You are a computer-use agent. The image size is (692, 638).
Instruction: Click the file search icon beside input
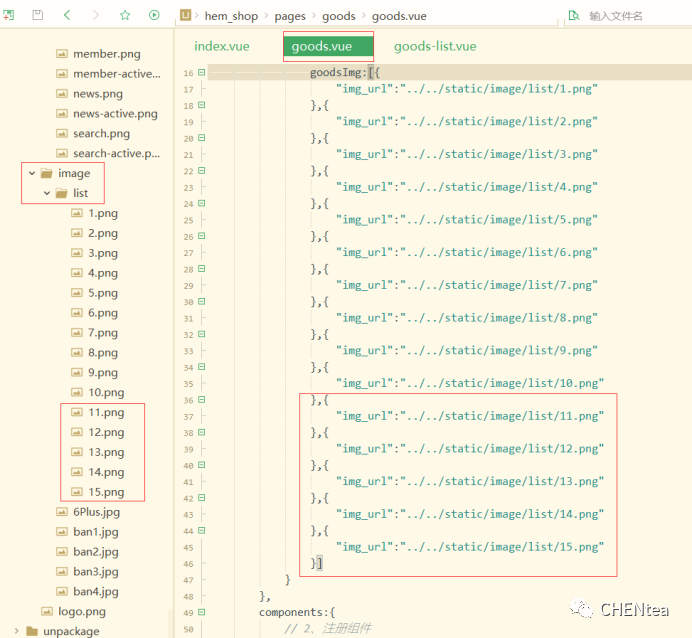tap(573, 16)
